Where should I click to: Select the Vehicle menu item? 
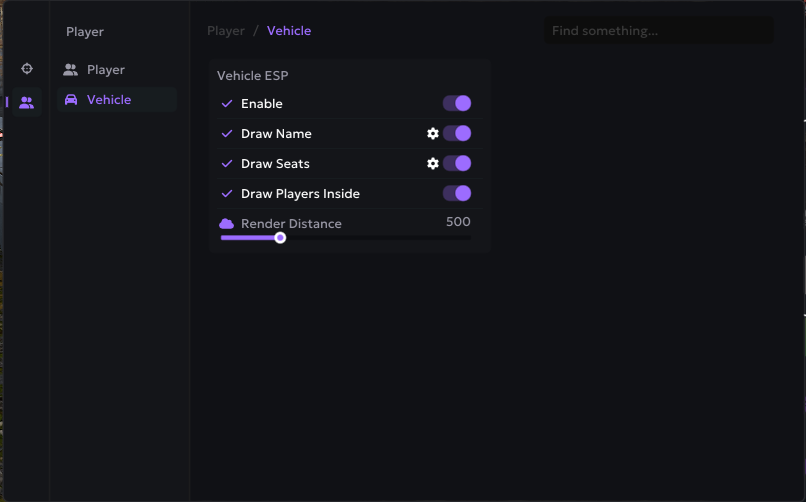click(x=117, y=100)
